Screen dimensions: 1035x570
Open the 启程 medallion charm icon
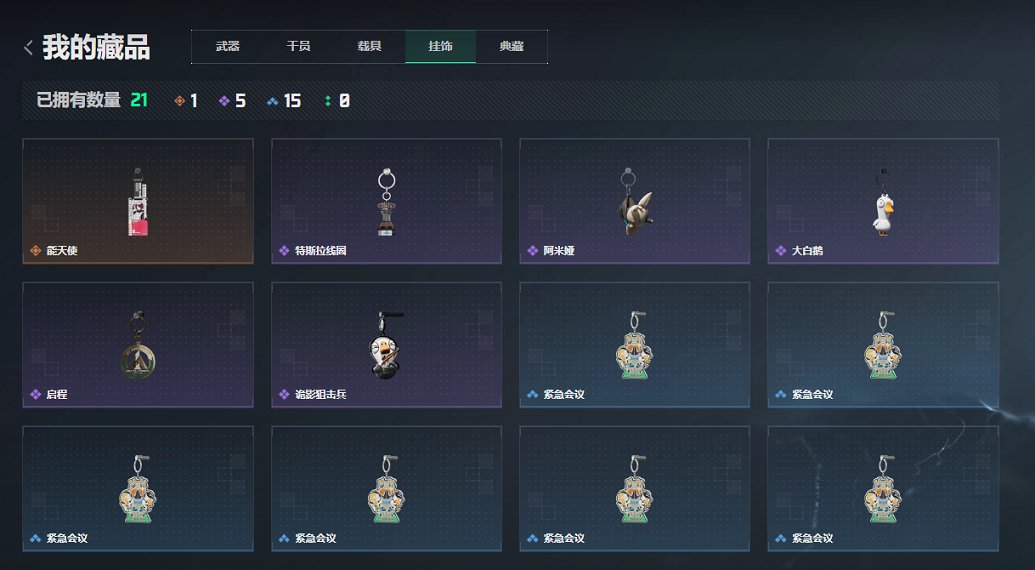138,346
